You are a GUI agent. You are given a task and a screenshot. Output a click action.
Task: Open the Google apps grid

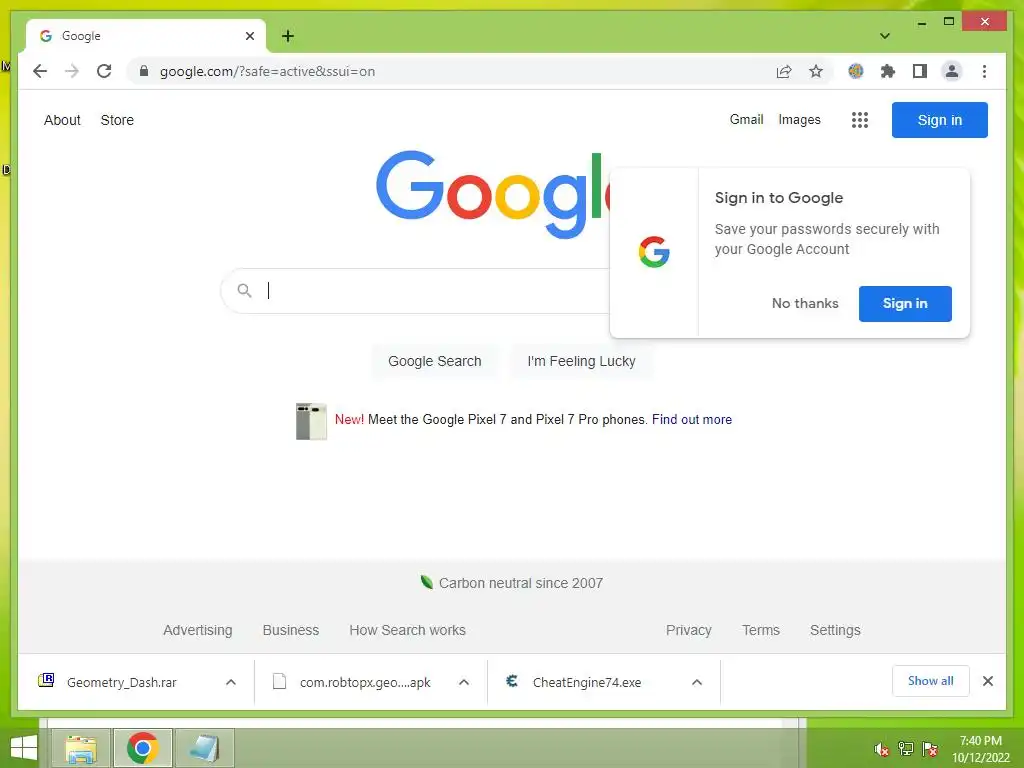click(859, 120)
